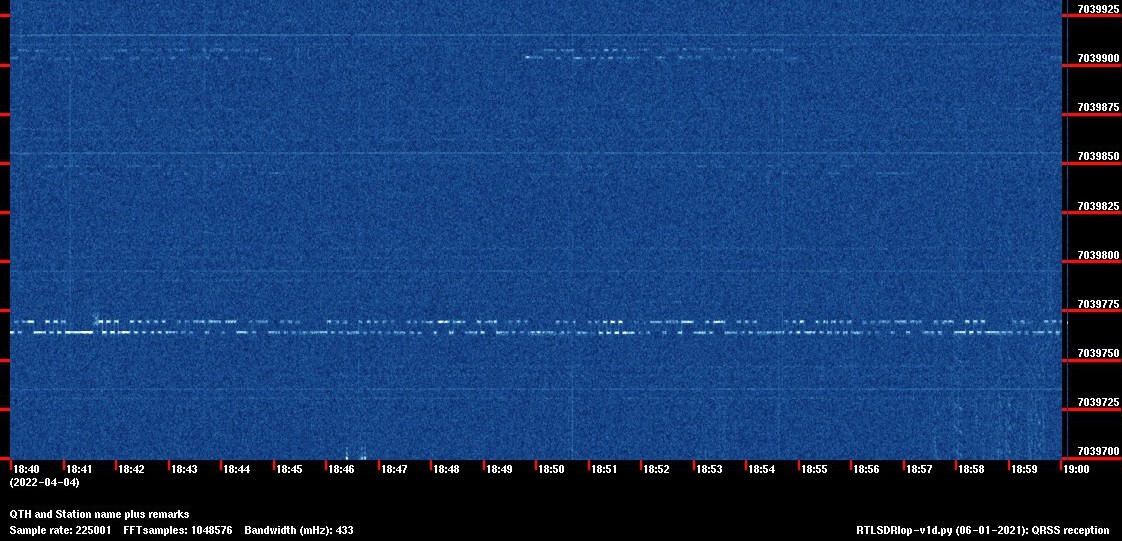Click the 18:45 time axis label

289,469
